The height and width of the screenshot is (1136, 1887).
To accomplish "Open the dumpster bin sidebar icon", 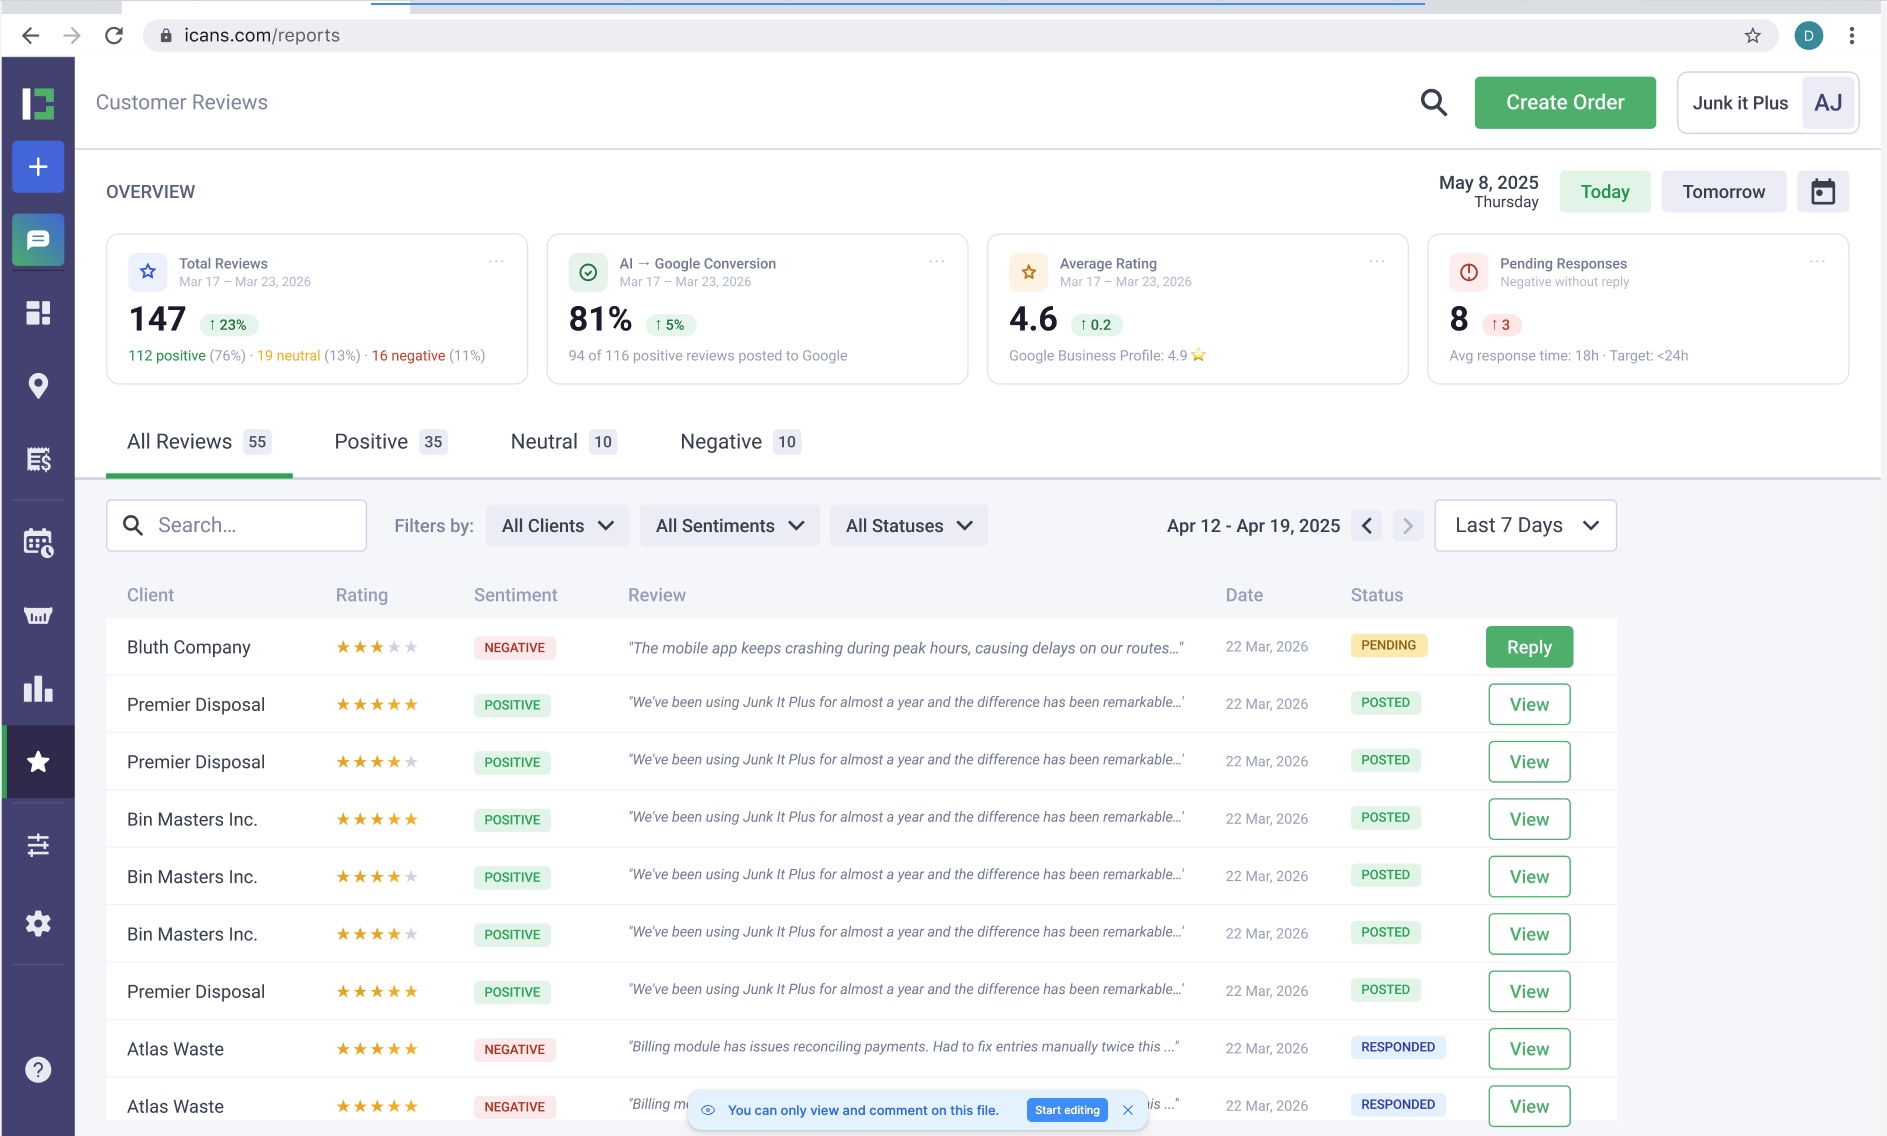I will coord(38,615).
